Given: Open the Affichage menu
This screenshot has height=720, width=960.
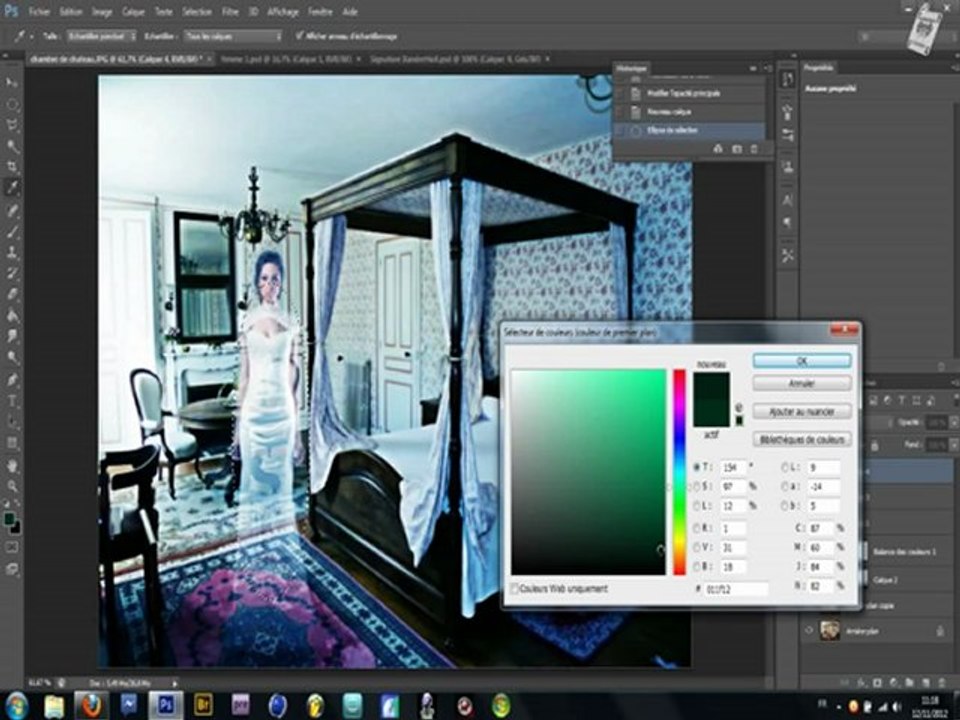Looking at the screenshot, I should pyautogui.click(x=282, y=12).
